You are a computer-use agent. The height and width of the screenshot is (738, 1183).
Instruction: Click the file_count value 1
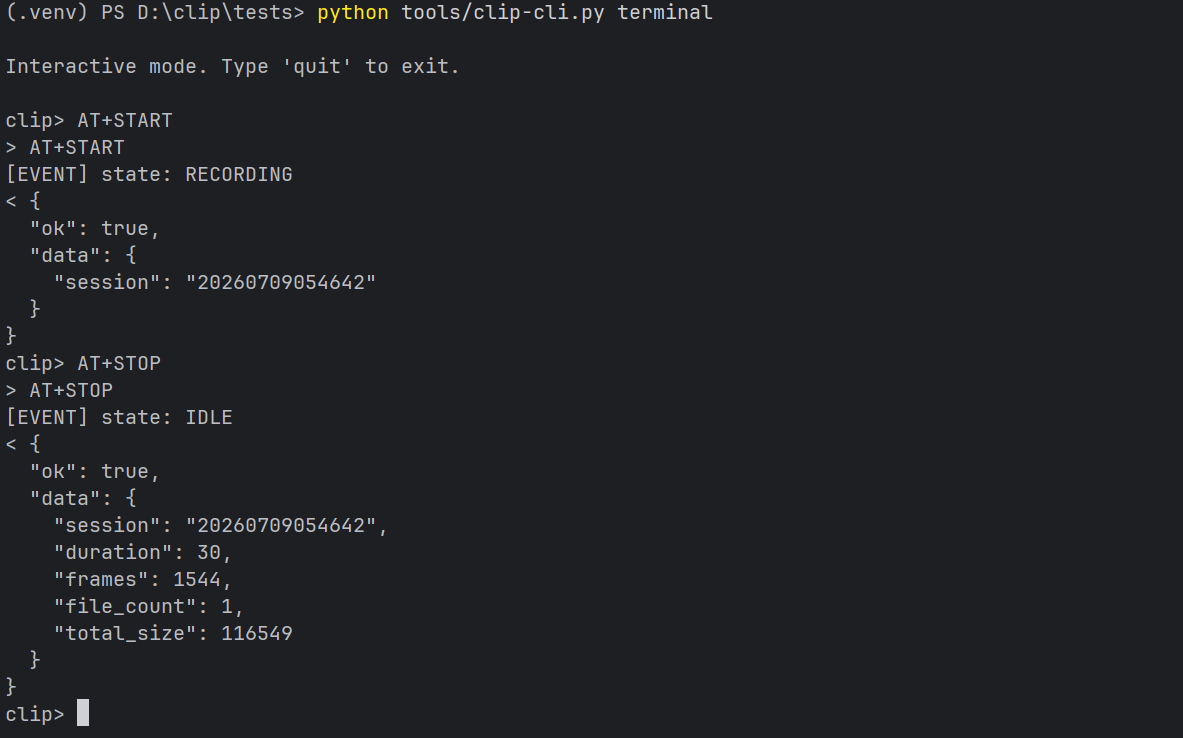[226, 607]
